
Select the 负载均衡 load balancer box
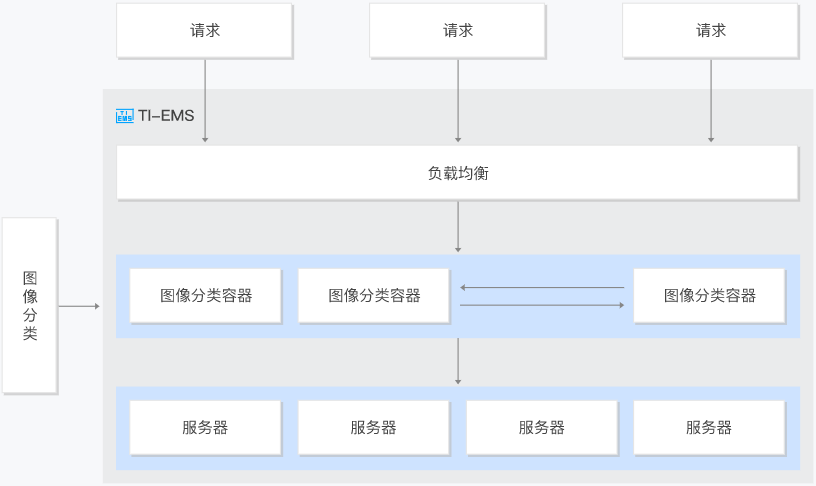(x=457, y=173)
